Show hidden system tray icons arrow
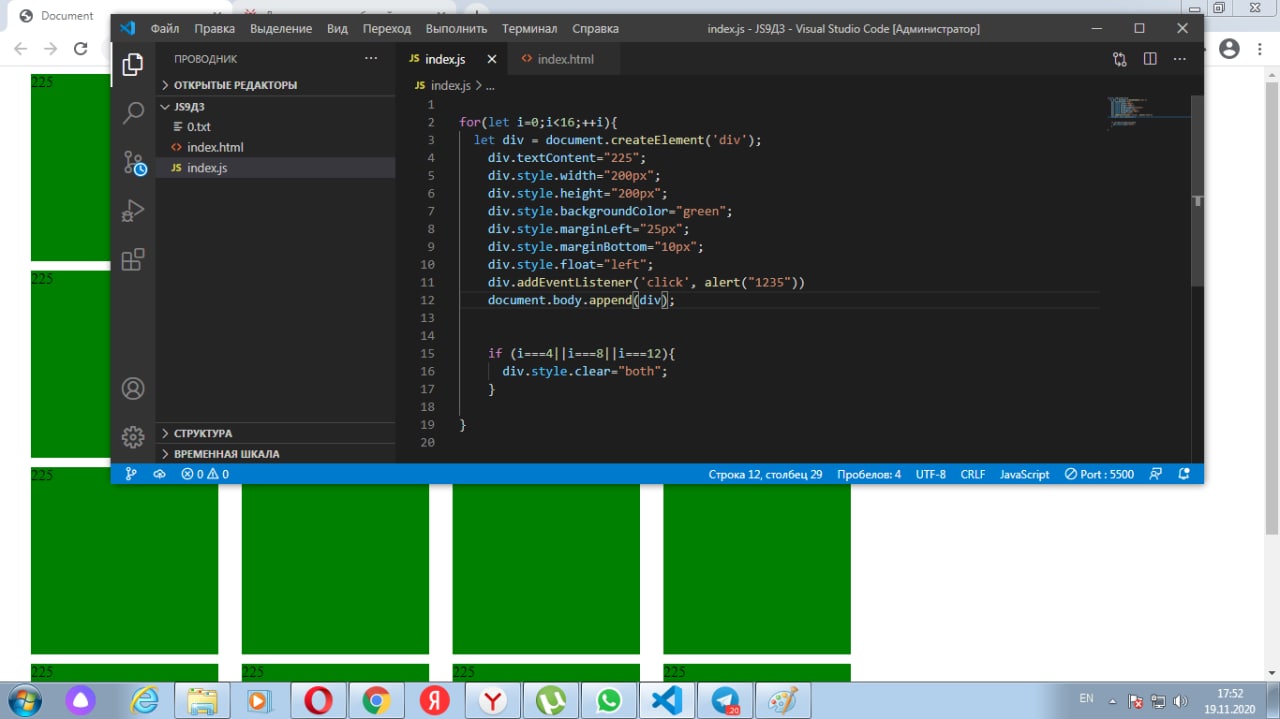 1113,700
